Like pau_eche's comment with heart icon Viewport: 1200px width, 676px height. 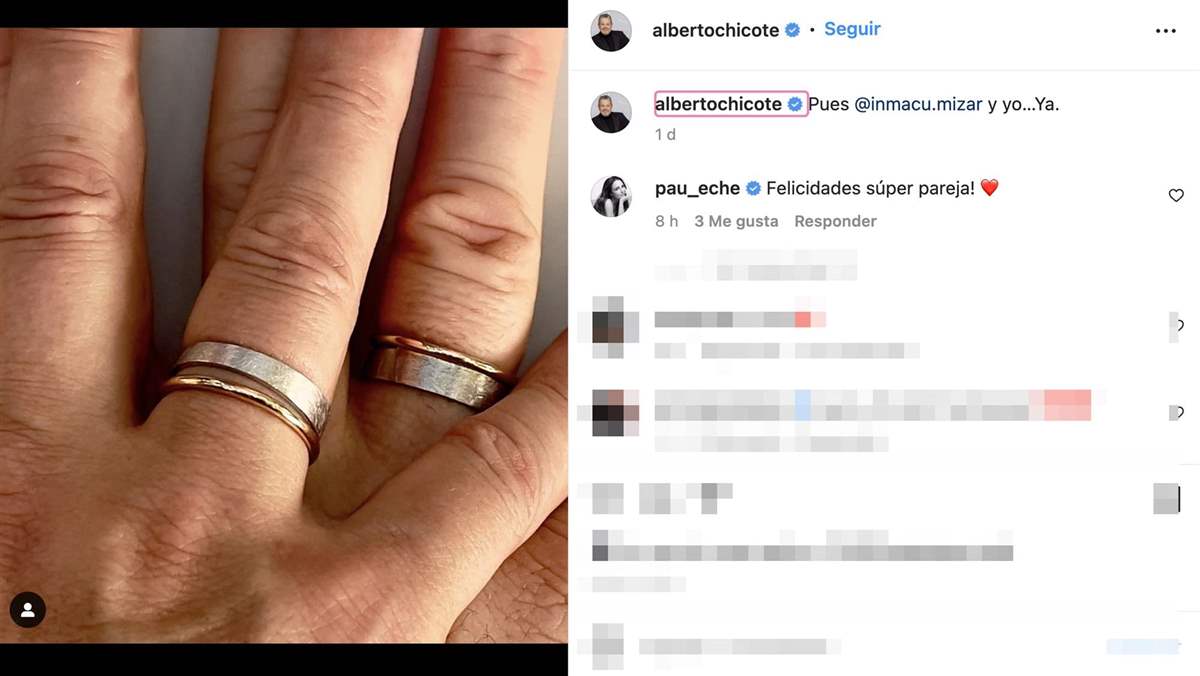(1176, 195)
